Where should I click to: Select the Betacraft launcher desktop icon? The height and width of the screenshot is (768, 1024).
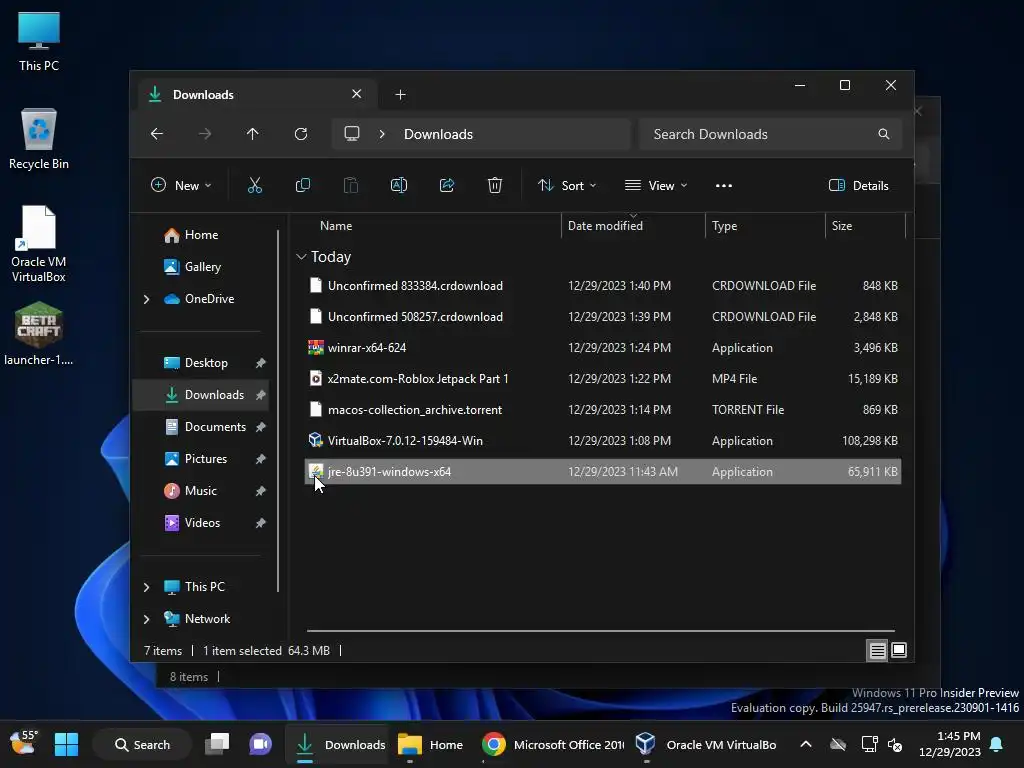point(39,334)
